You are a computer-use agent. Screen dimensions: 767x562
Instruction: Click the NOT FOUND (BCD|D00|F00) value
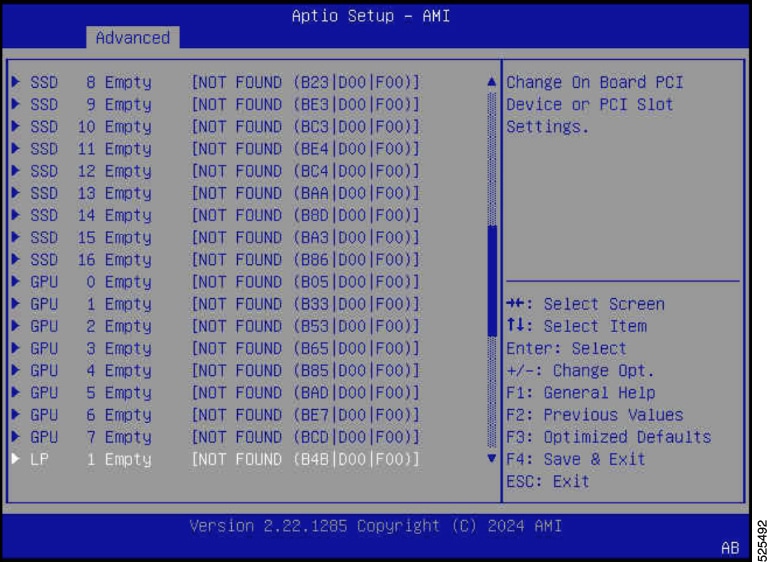pos(306,437)
